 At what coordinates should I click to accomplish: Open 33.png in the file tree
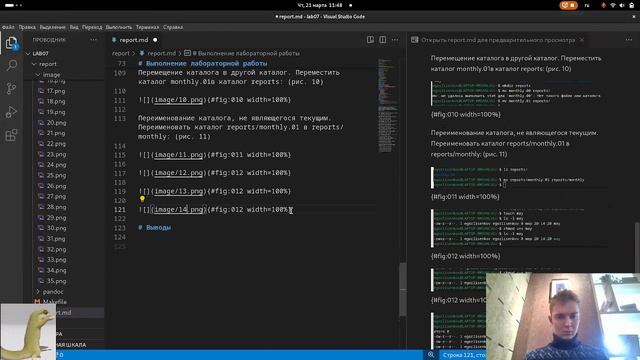click(x=56, y=260)
